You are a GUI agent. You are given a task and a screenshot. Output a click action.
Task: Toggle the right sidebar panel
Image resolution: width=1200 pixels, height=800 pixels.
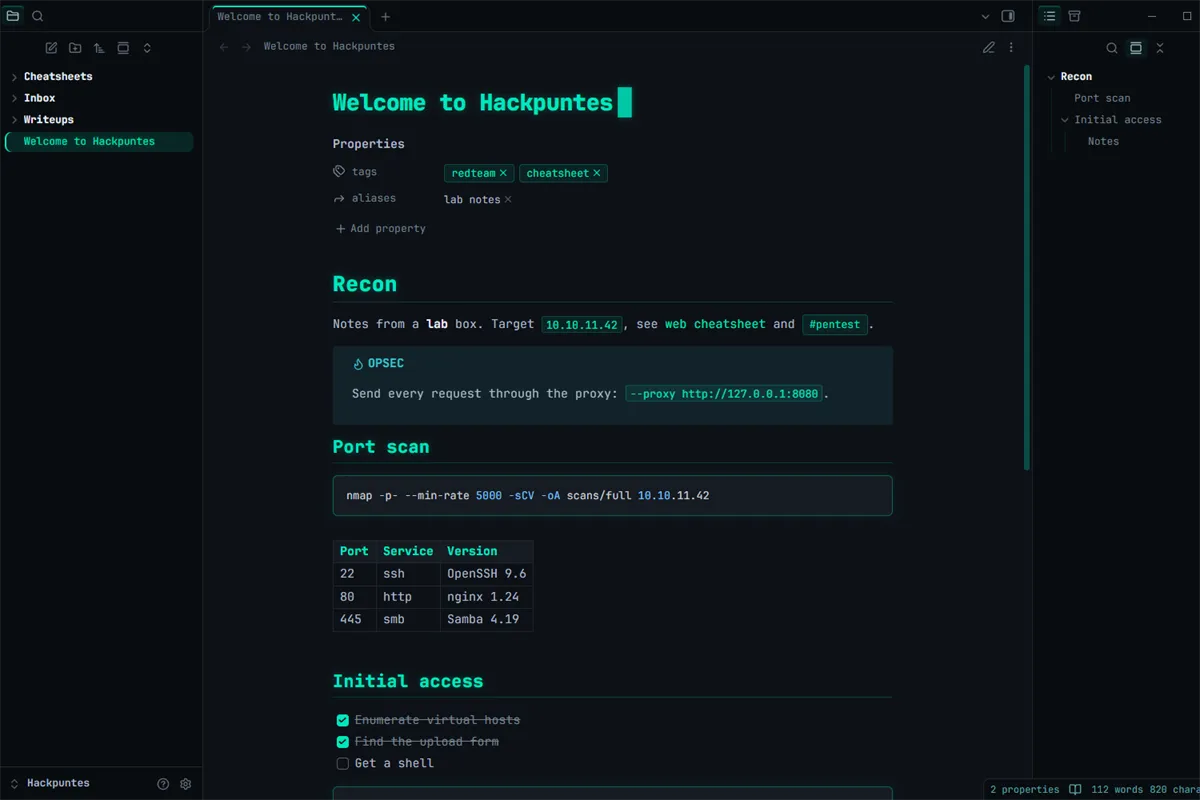[x=1008, y=16]
